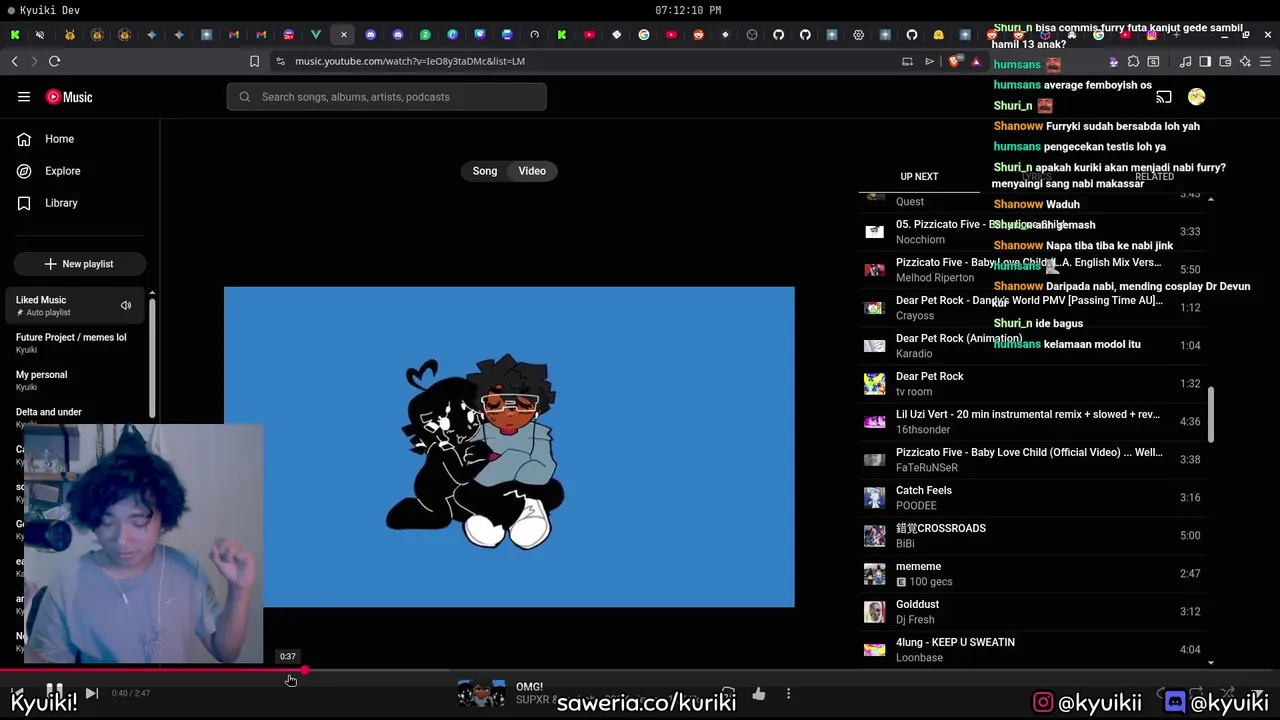Click the now-playing speaker icon on Liked Music

click(x=126, y=306)
